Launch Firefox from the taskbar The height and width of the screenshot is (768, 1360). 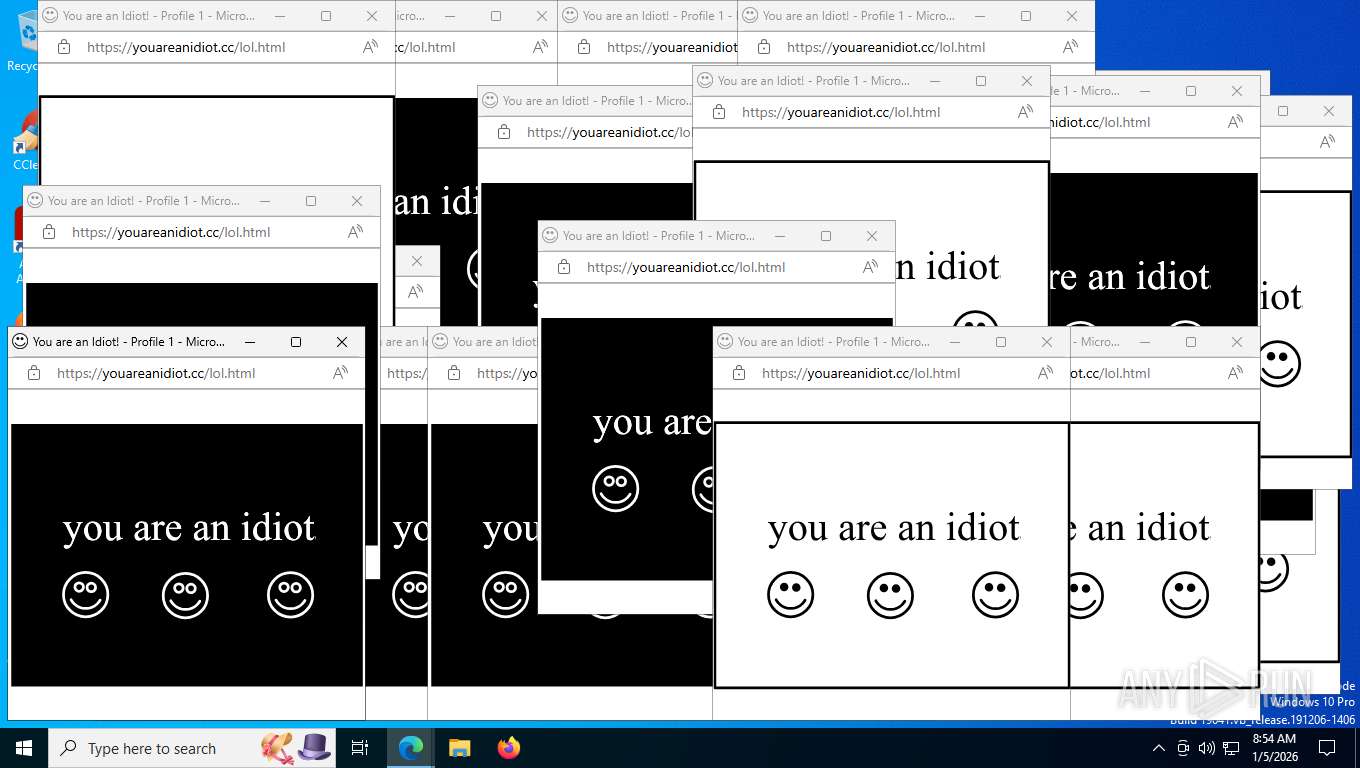coord(509,748)
